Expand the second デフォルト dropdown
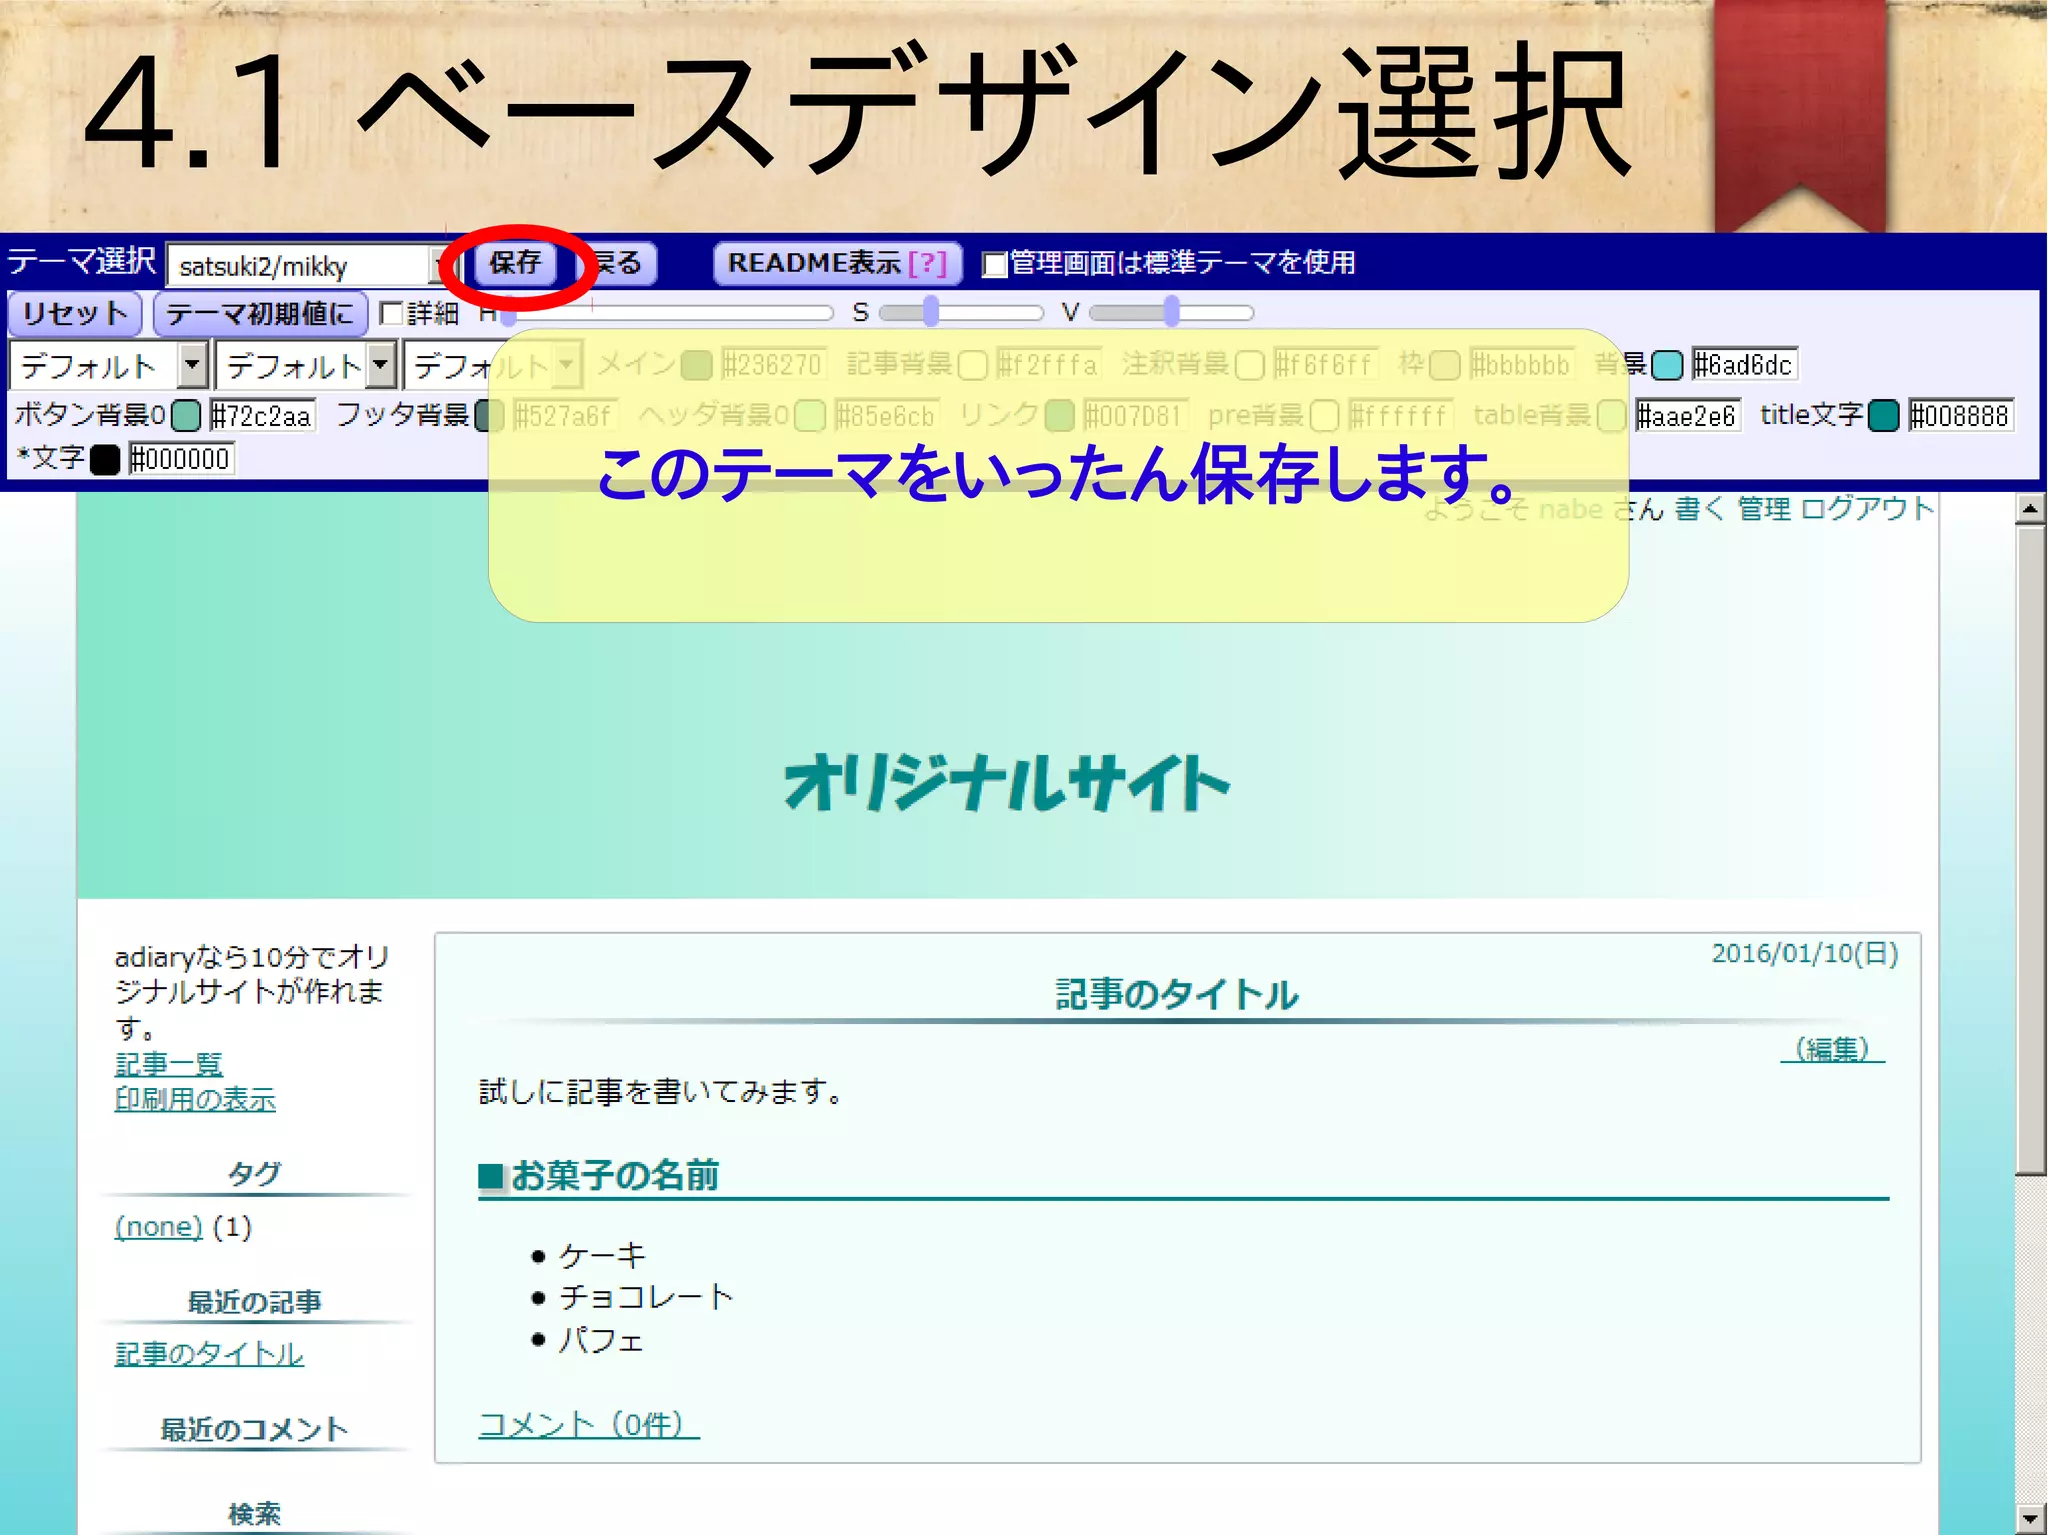The image size is (2048, 1535). tap(305, 366)
